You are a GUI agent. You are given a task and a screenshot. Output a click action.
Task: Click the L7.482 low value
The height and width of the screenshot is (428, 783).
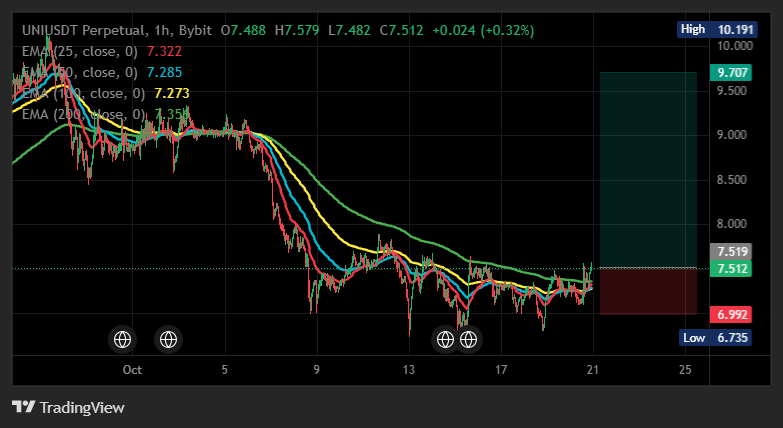[349, 30]
